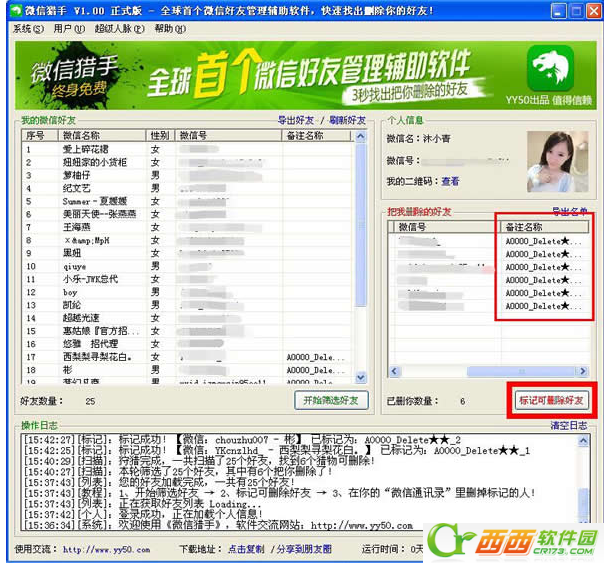Click the profile avatar photo
Screen dimensions: 604x563
pos(557,162)
